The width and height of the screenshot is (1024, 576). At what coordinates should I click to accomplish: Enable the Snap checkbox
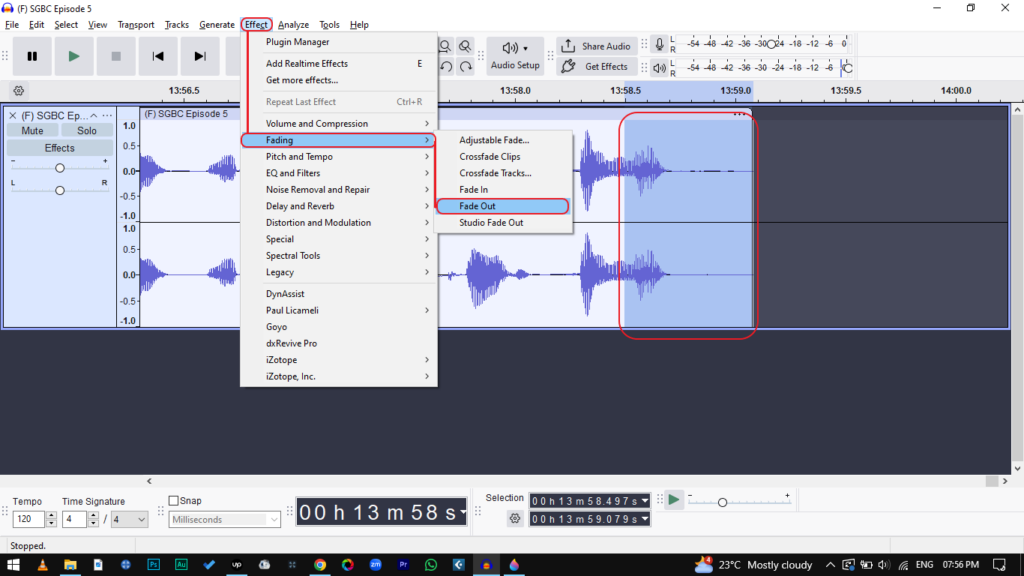tap(174, 501)
